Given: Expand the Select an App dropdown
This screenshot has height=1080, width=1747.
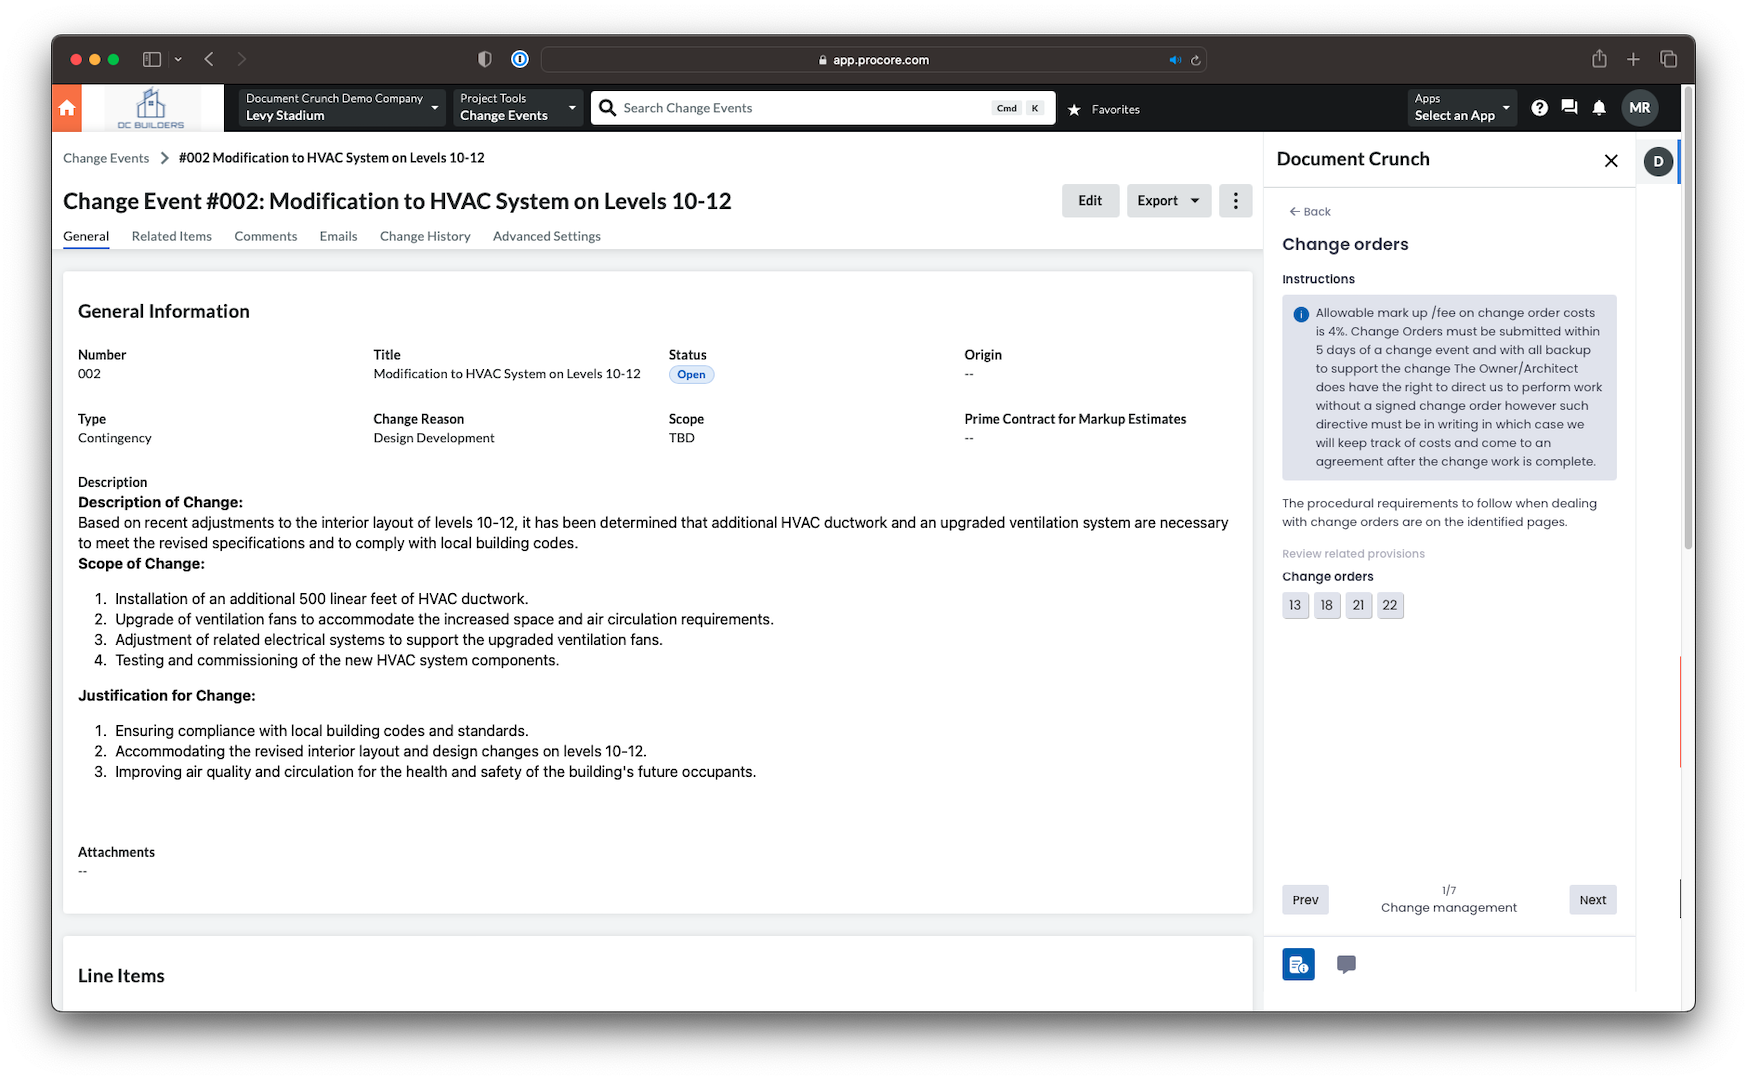Looking at the screenshot, I should pos(1461,107).
